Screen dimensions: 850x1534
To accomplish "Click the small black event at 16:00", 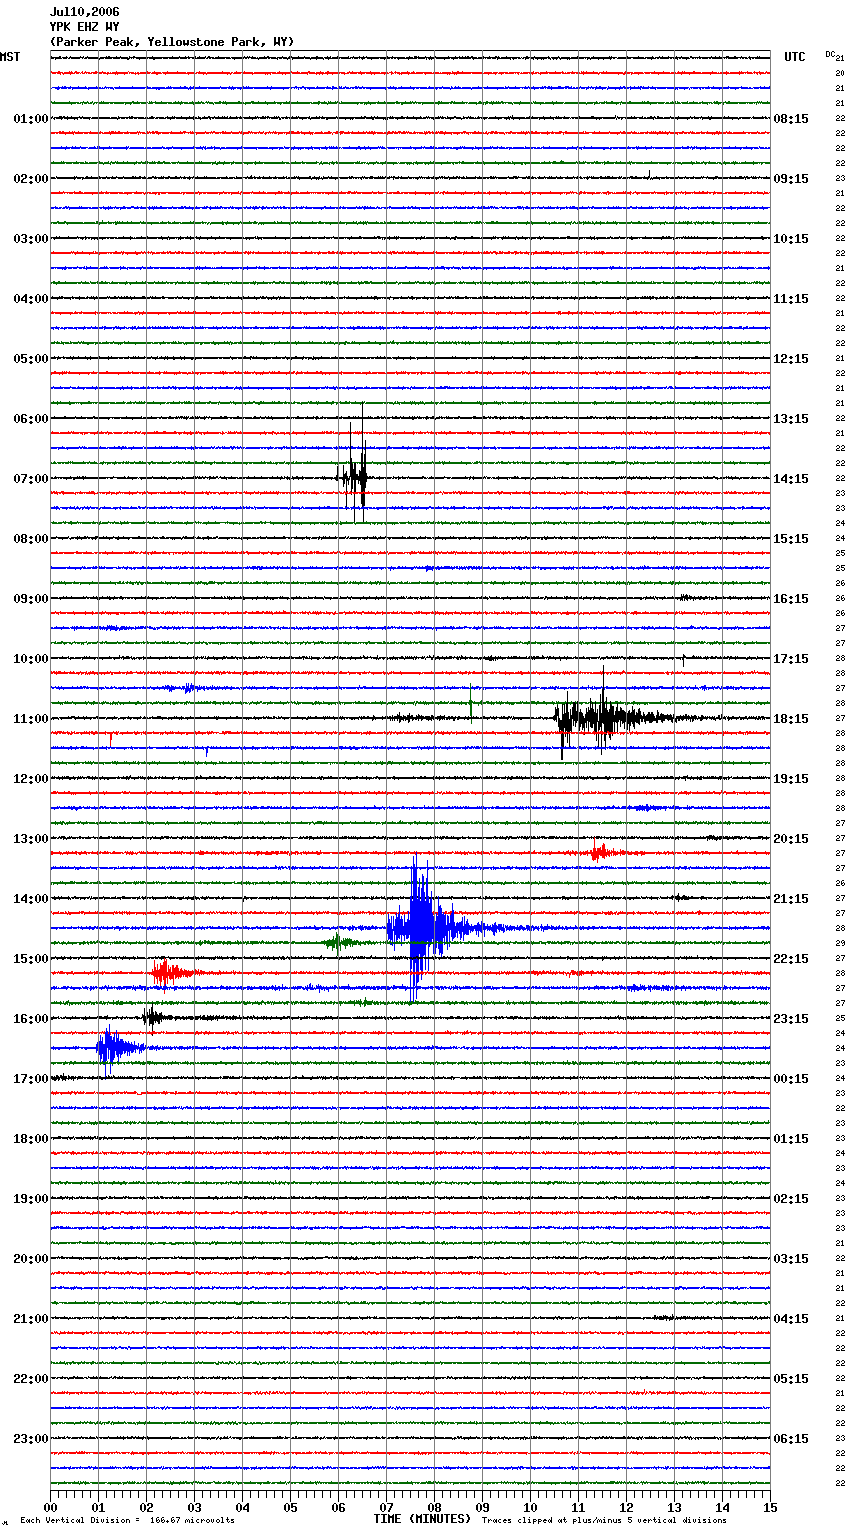I will click(x=153, y=1017).
